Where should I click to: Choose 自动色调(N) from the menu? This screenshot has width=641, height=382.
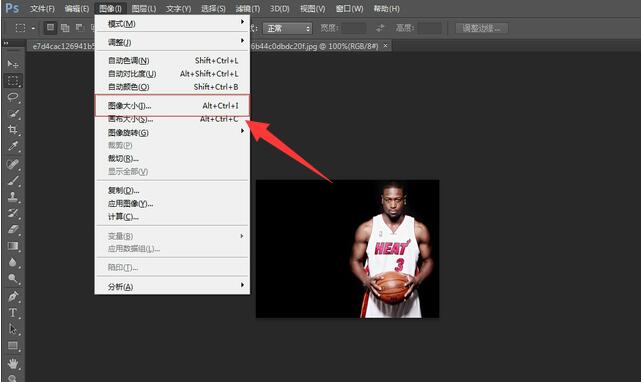point(172,61)
